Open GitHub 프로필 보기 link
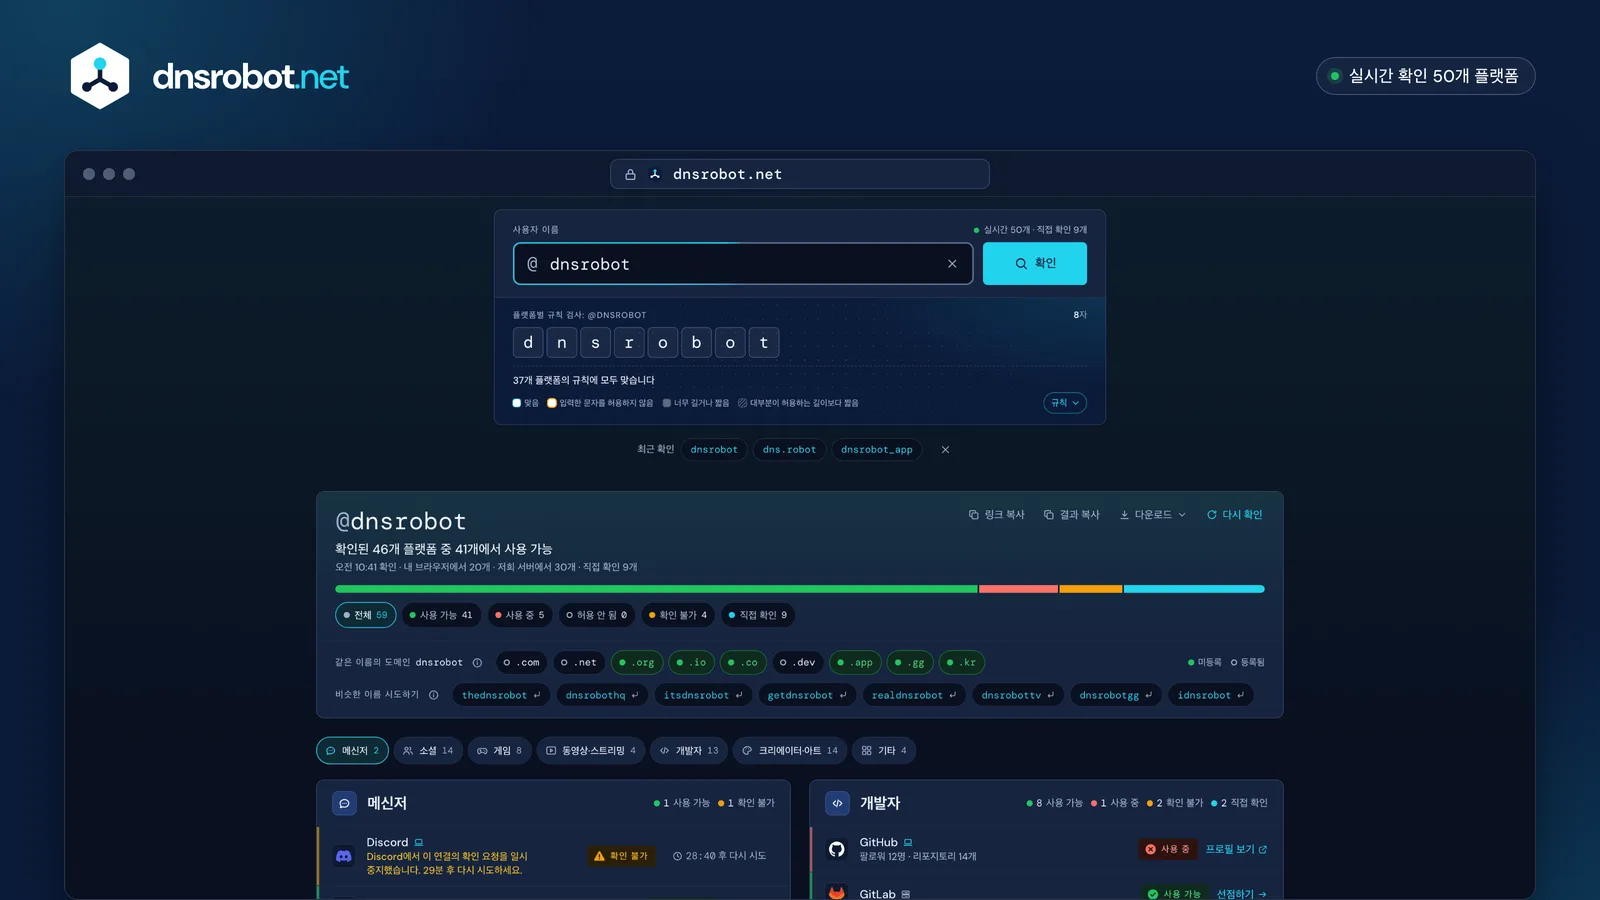 coord(1236,849)
